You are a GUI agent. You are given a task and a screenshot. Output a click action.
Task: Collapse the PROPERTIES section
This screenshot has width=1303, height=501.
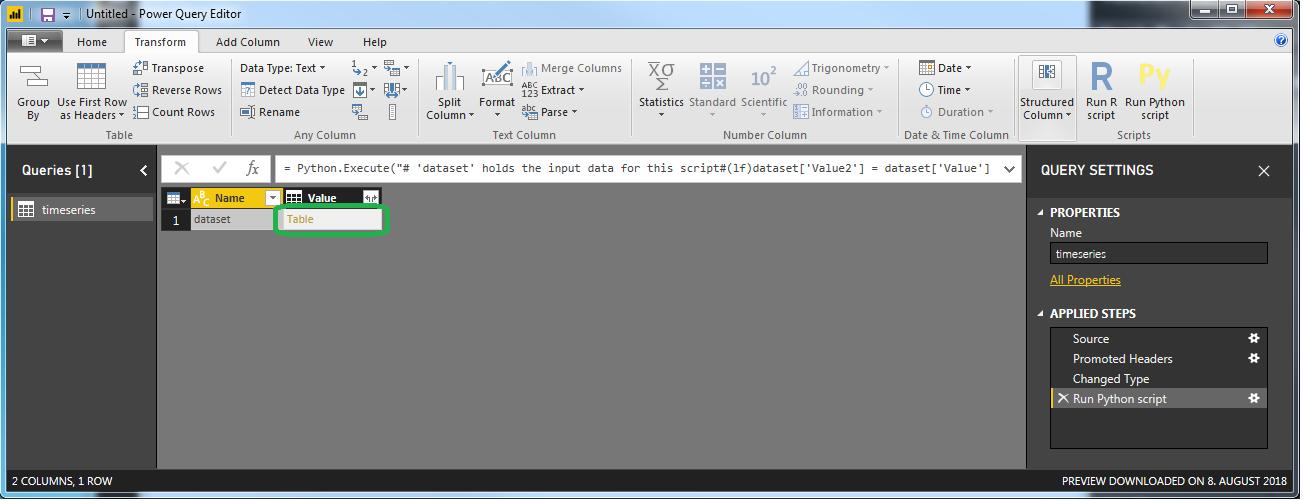click(x=1041, y=212)
